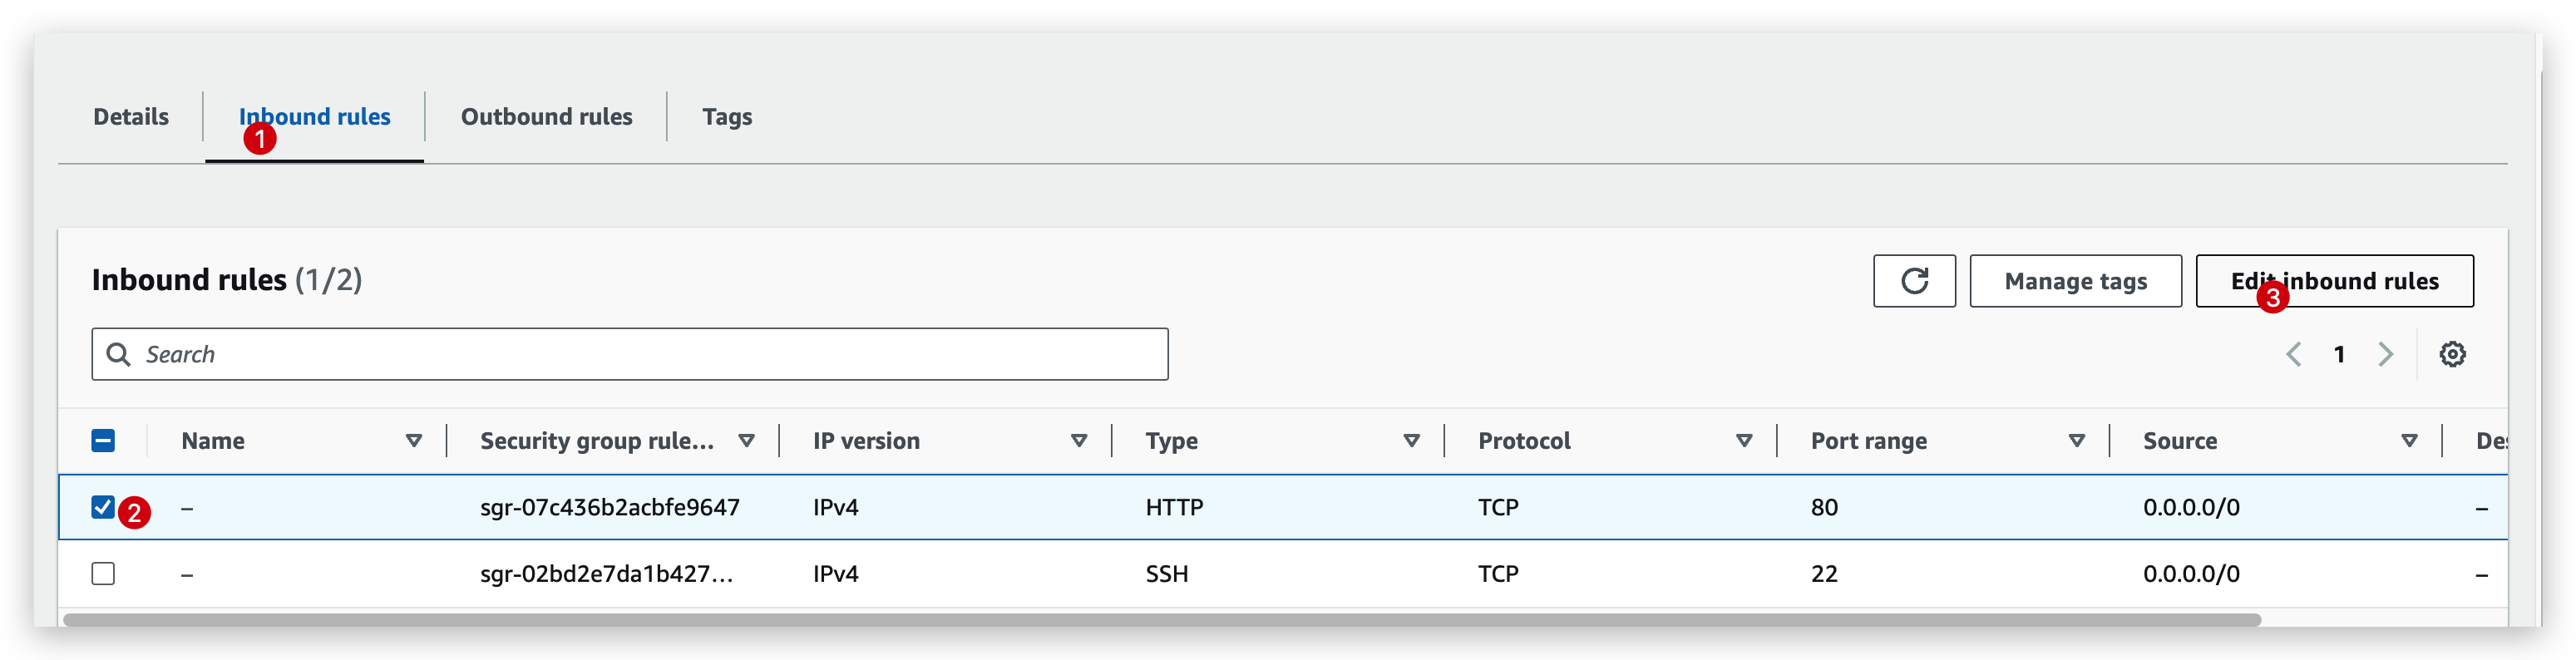Open the Type column dropdown
The height and width of the screenshot is (660, 2576).
coord(1412,440)
